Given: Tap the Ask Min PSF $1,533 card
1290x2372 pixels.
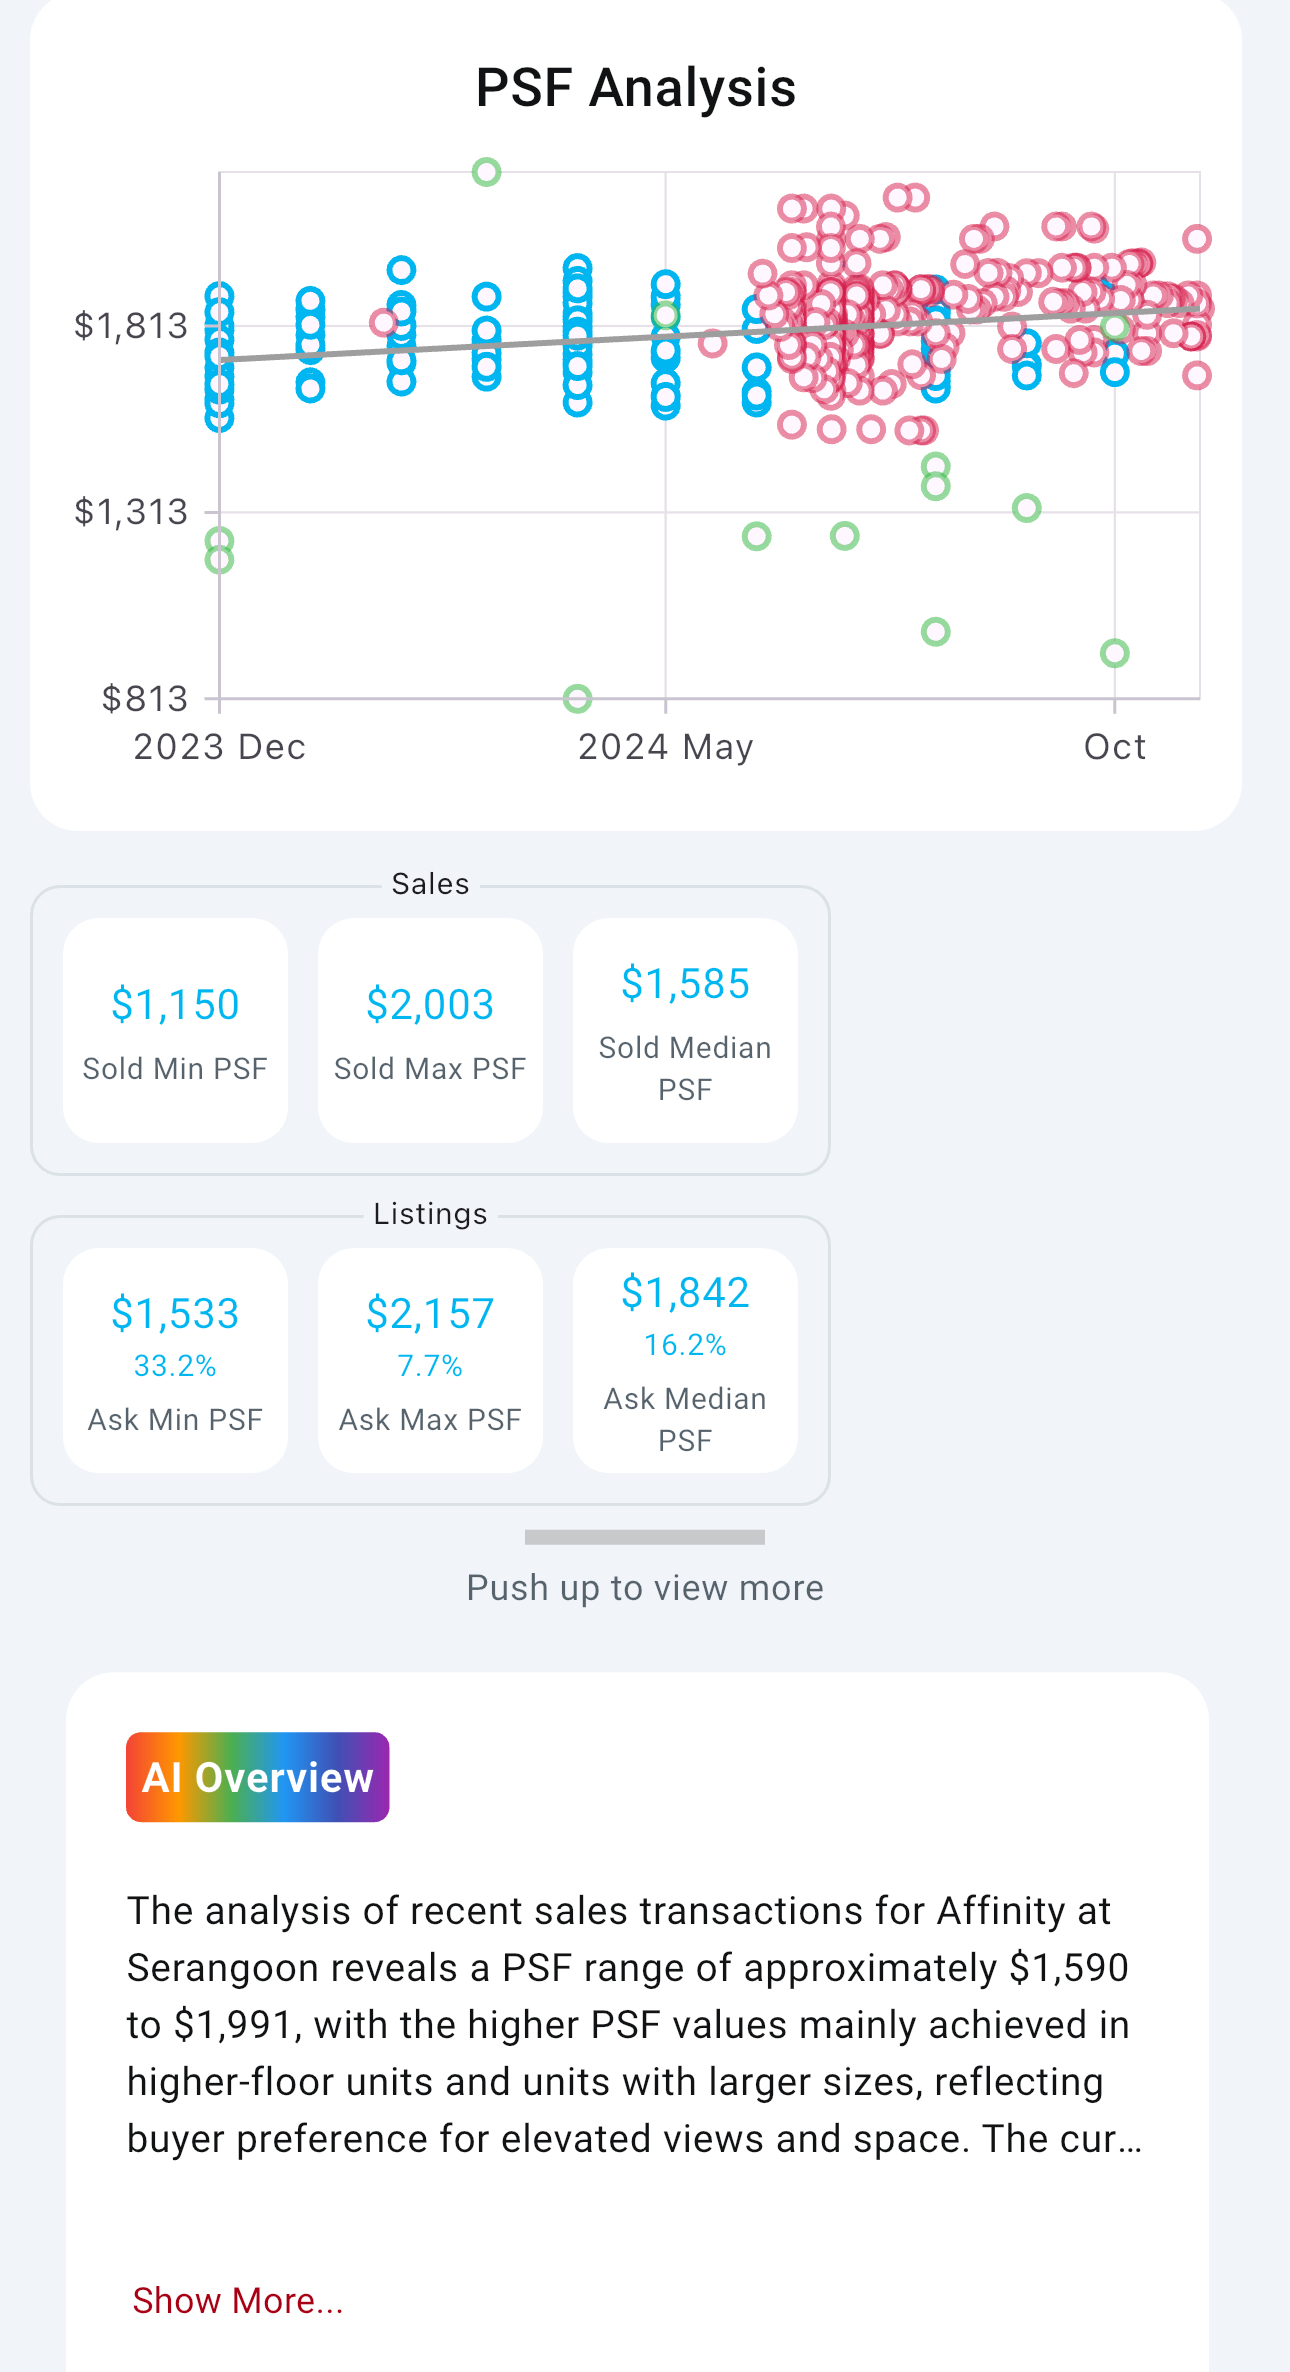Looking at the screenshot, I should [175, 1360].
